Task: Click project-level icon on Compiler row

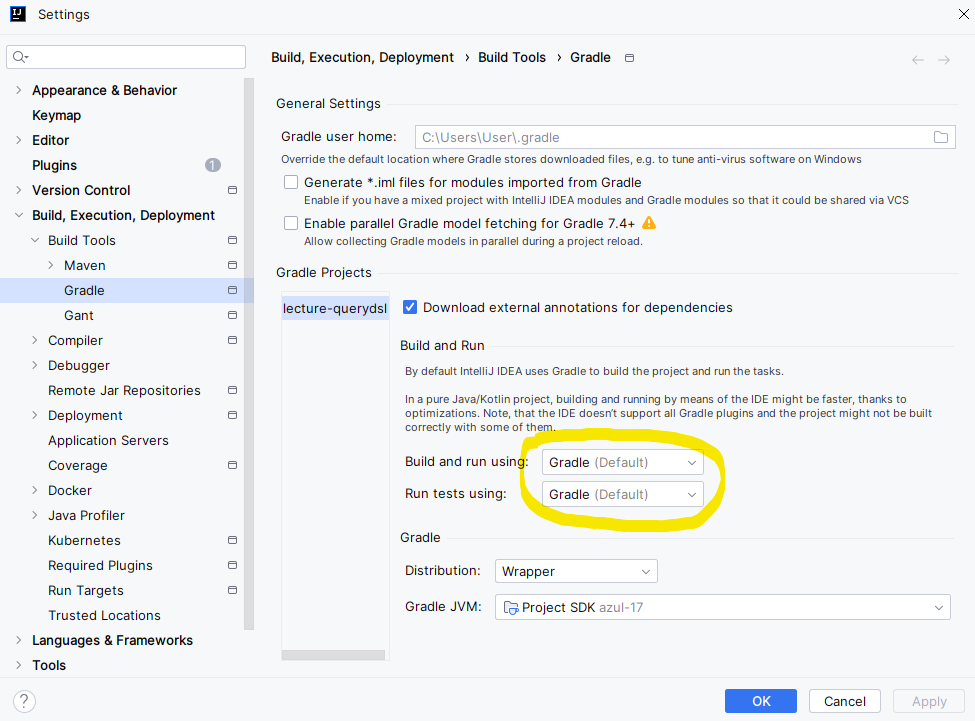Action: coord(233,340)
